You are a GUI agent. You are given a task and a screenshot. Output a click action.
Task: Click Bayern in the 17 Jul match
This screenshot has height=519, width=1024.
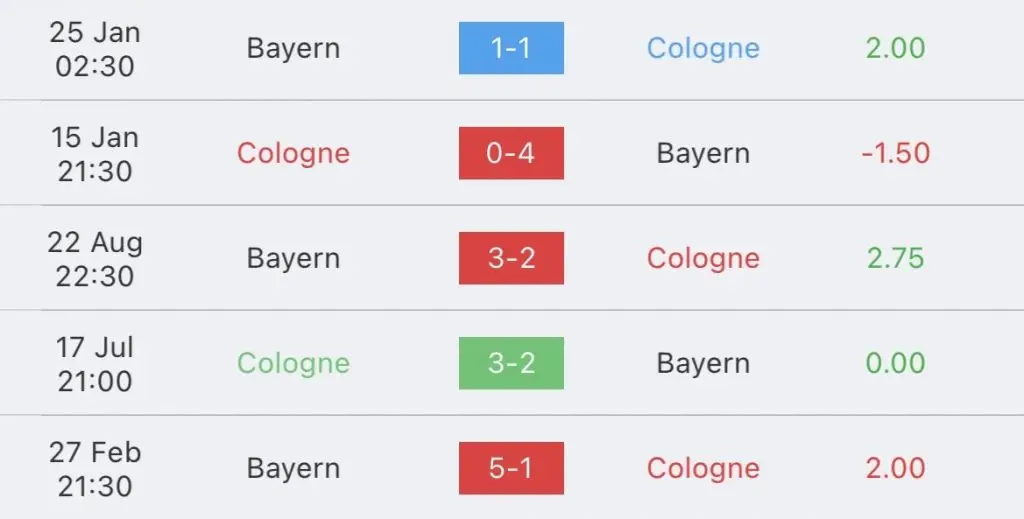point(703,364)
